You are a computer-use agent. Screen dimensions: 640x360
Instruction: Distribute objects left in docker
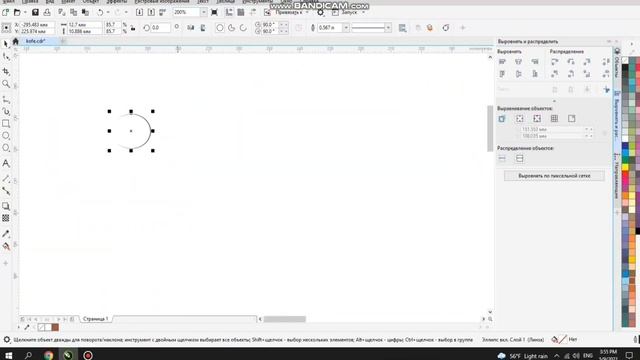click(x=554, y=62)
